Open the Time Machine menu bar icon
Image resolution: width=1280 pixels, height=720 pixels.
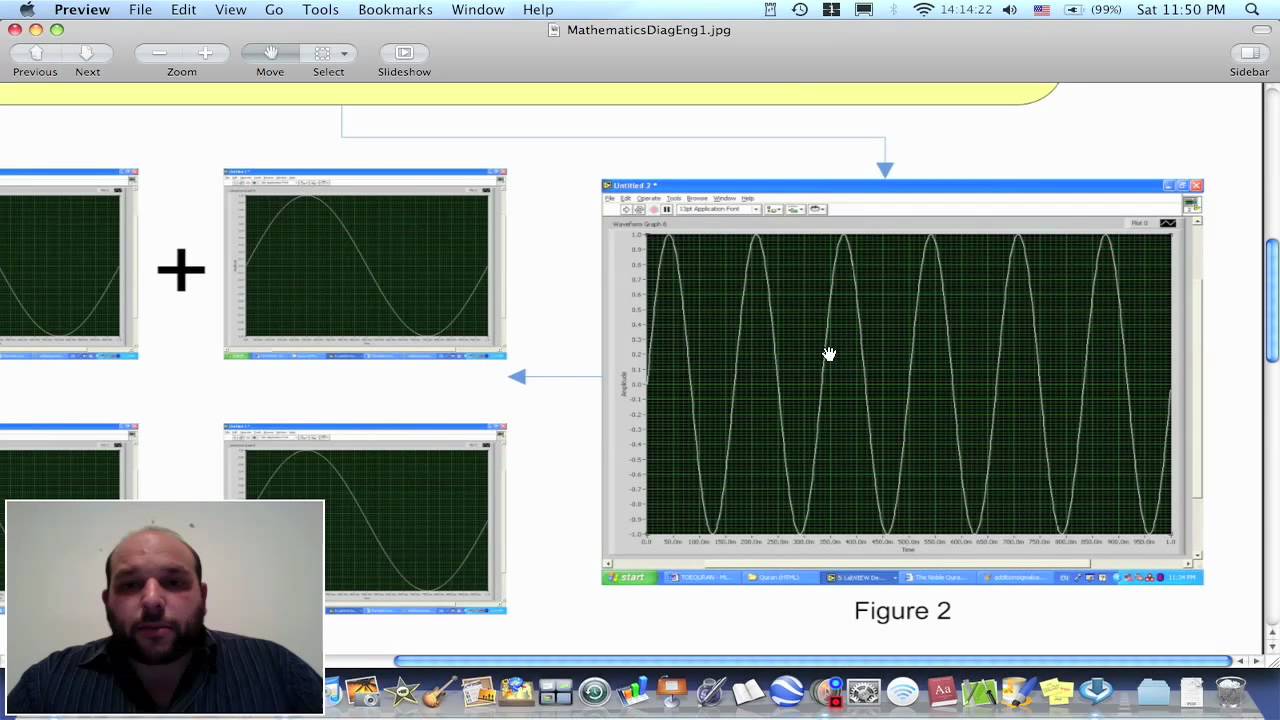pos(800,10)
